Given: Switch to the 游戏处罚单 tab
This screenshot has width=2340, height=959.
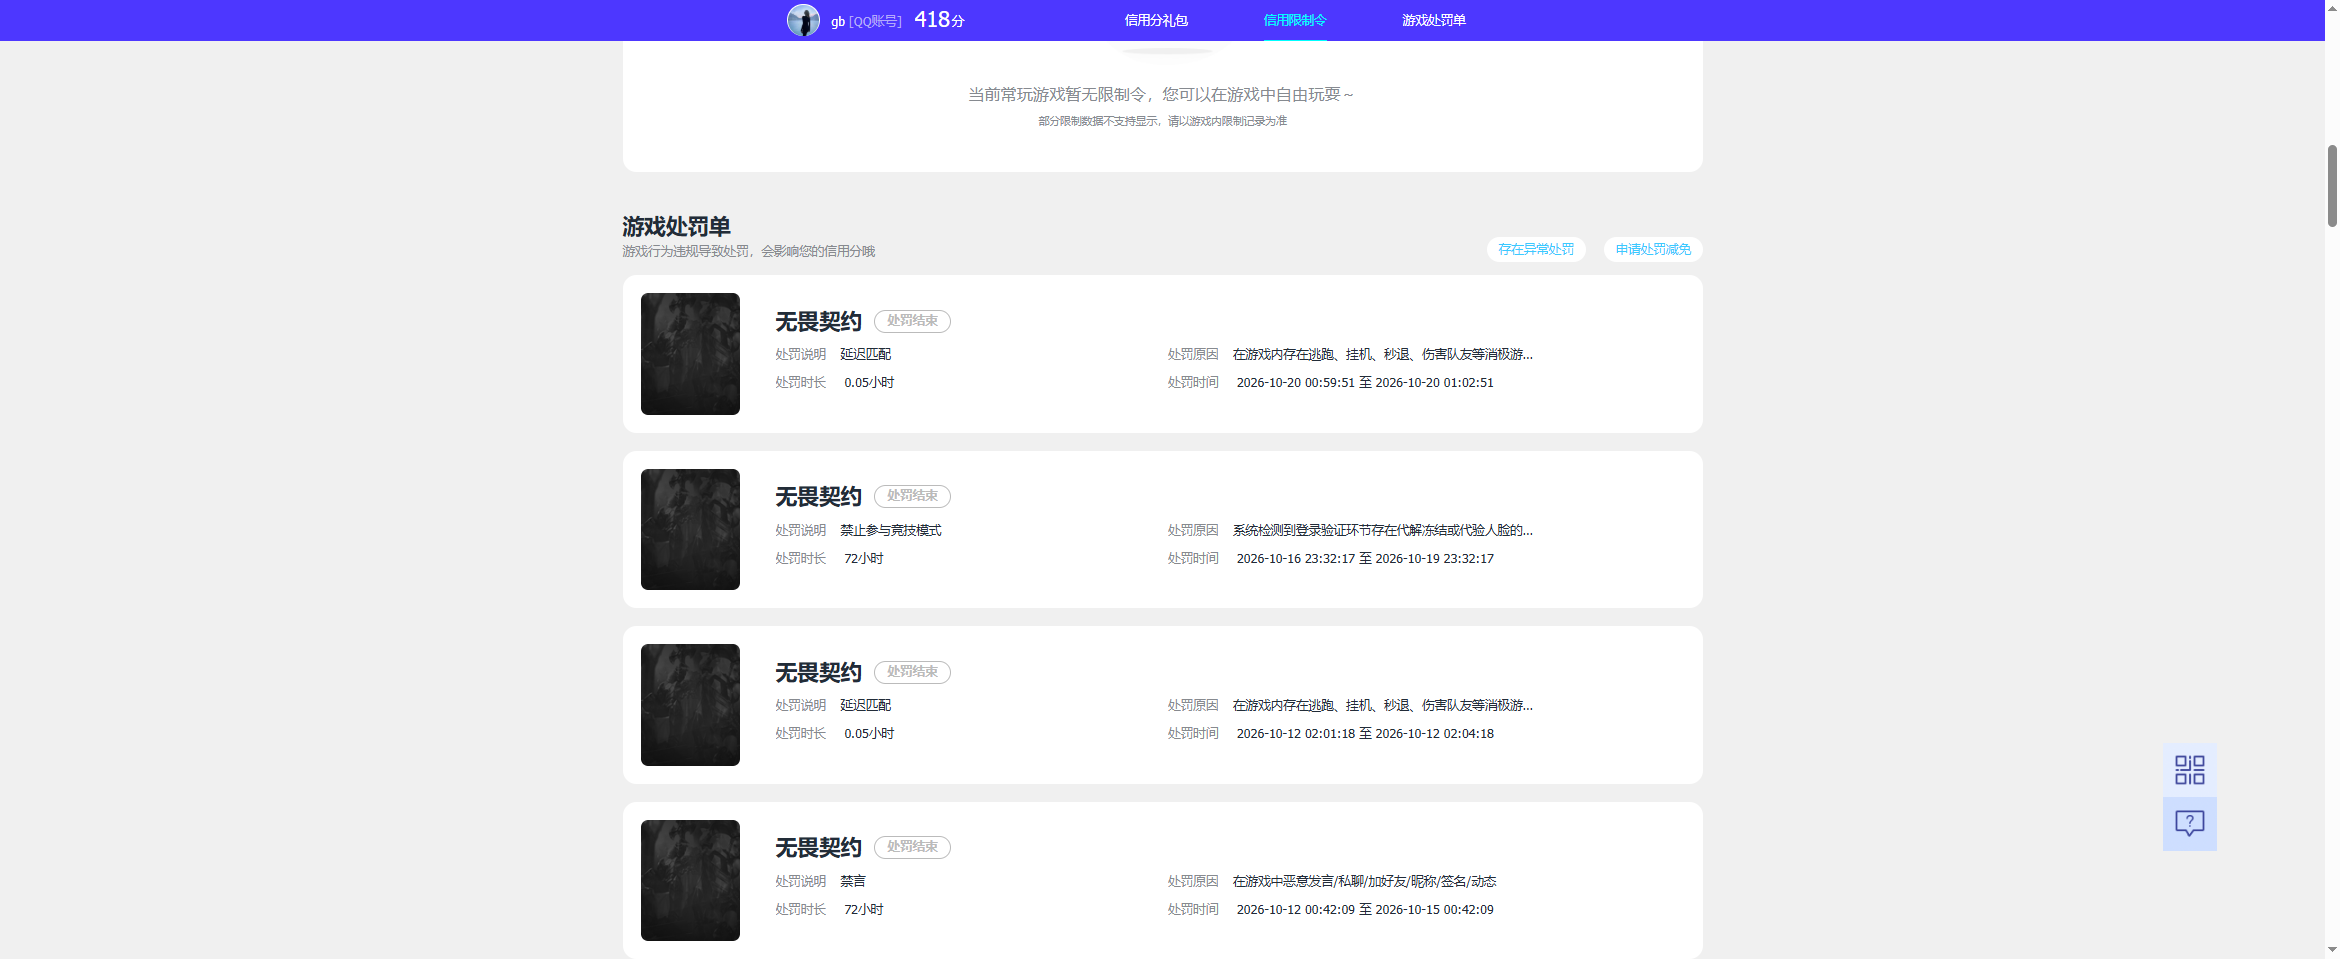Looking at the screenshot, I should (x=1433, y=20).
